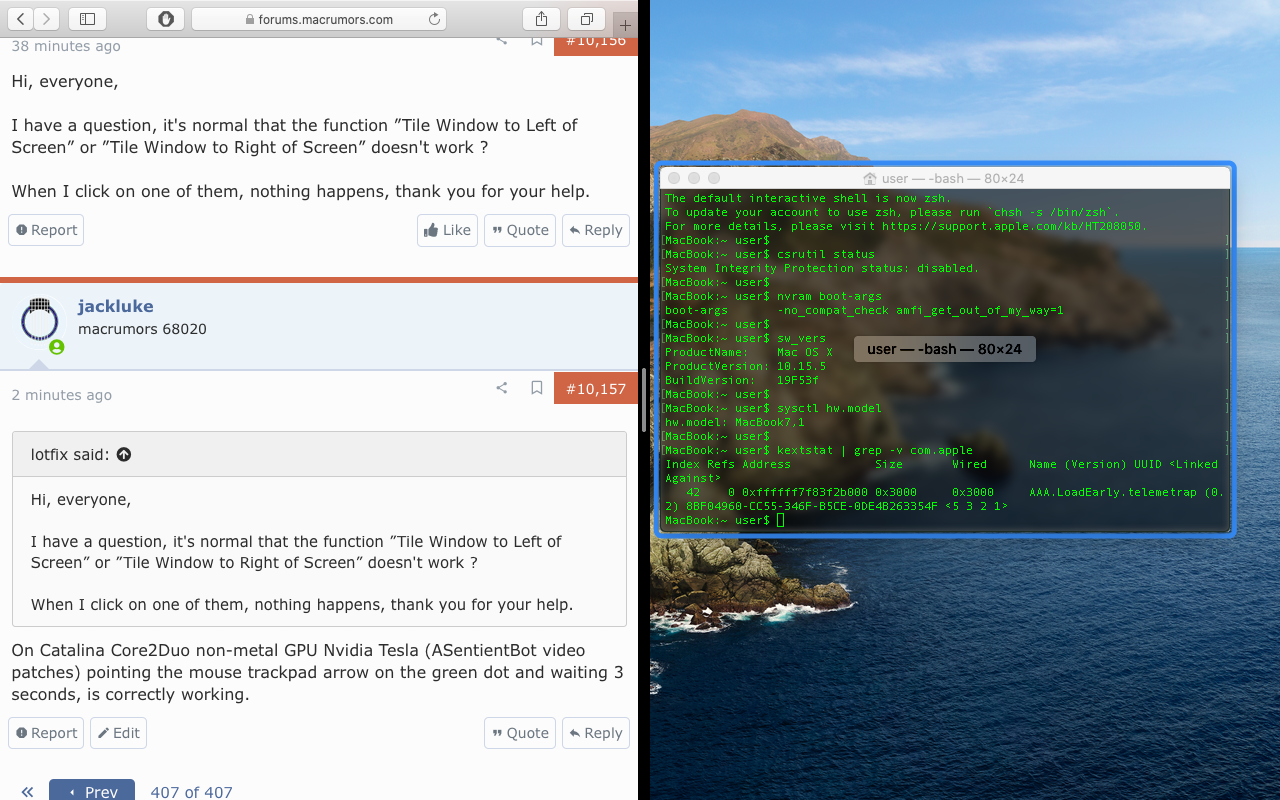Click 'BuildVersion: 19F53f' in Terminal
This screenshot has height=800, width=1280.
(742, 380)
